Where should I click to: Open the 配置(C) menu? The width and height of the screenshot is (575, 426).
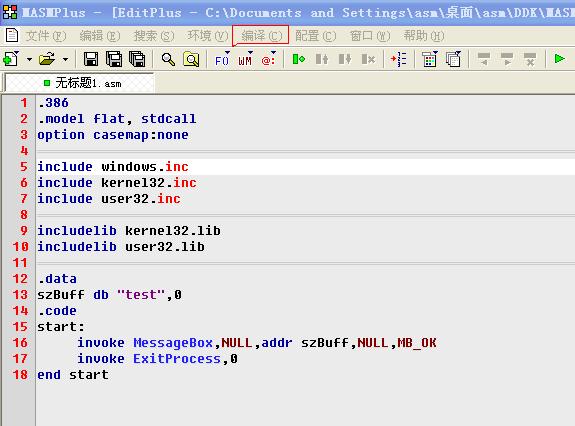(x=315, y=36)
